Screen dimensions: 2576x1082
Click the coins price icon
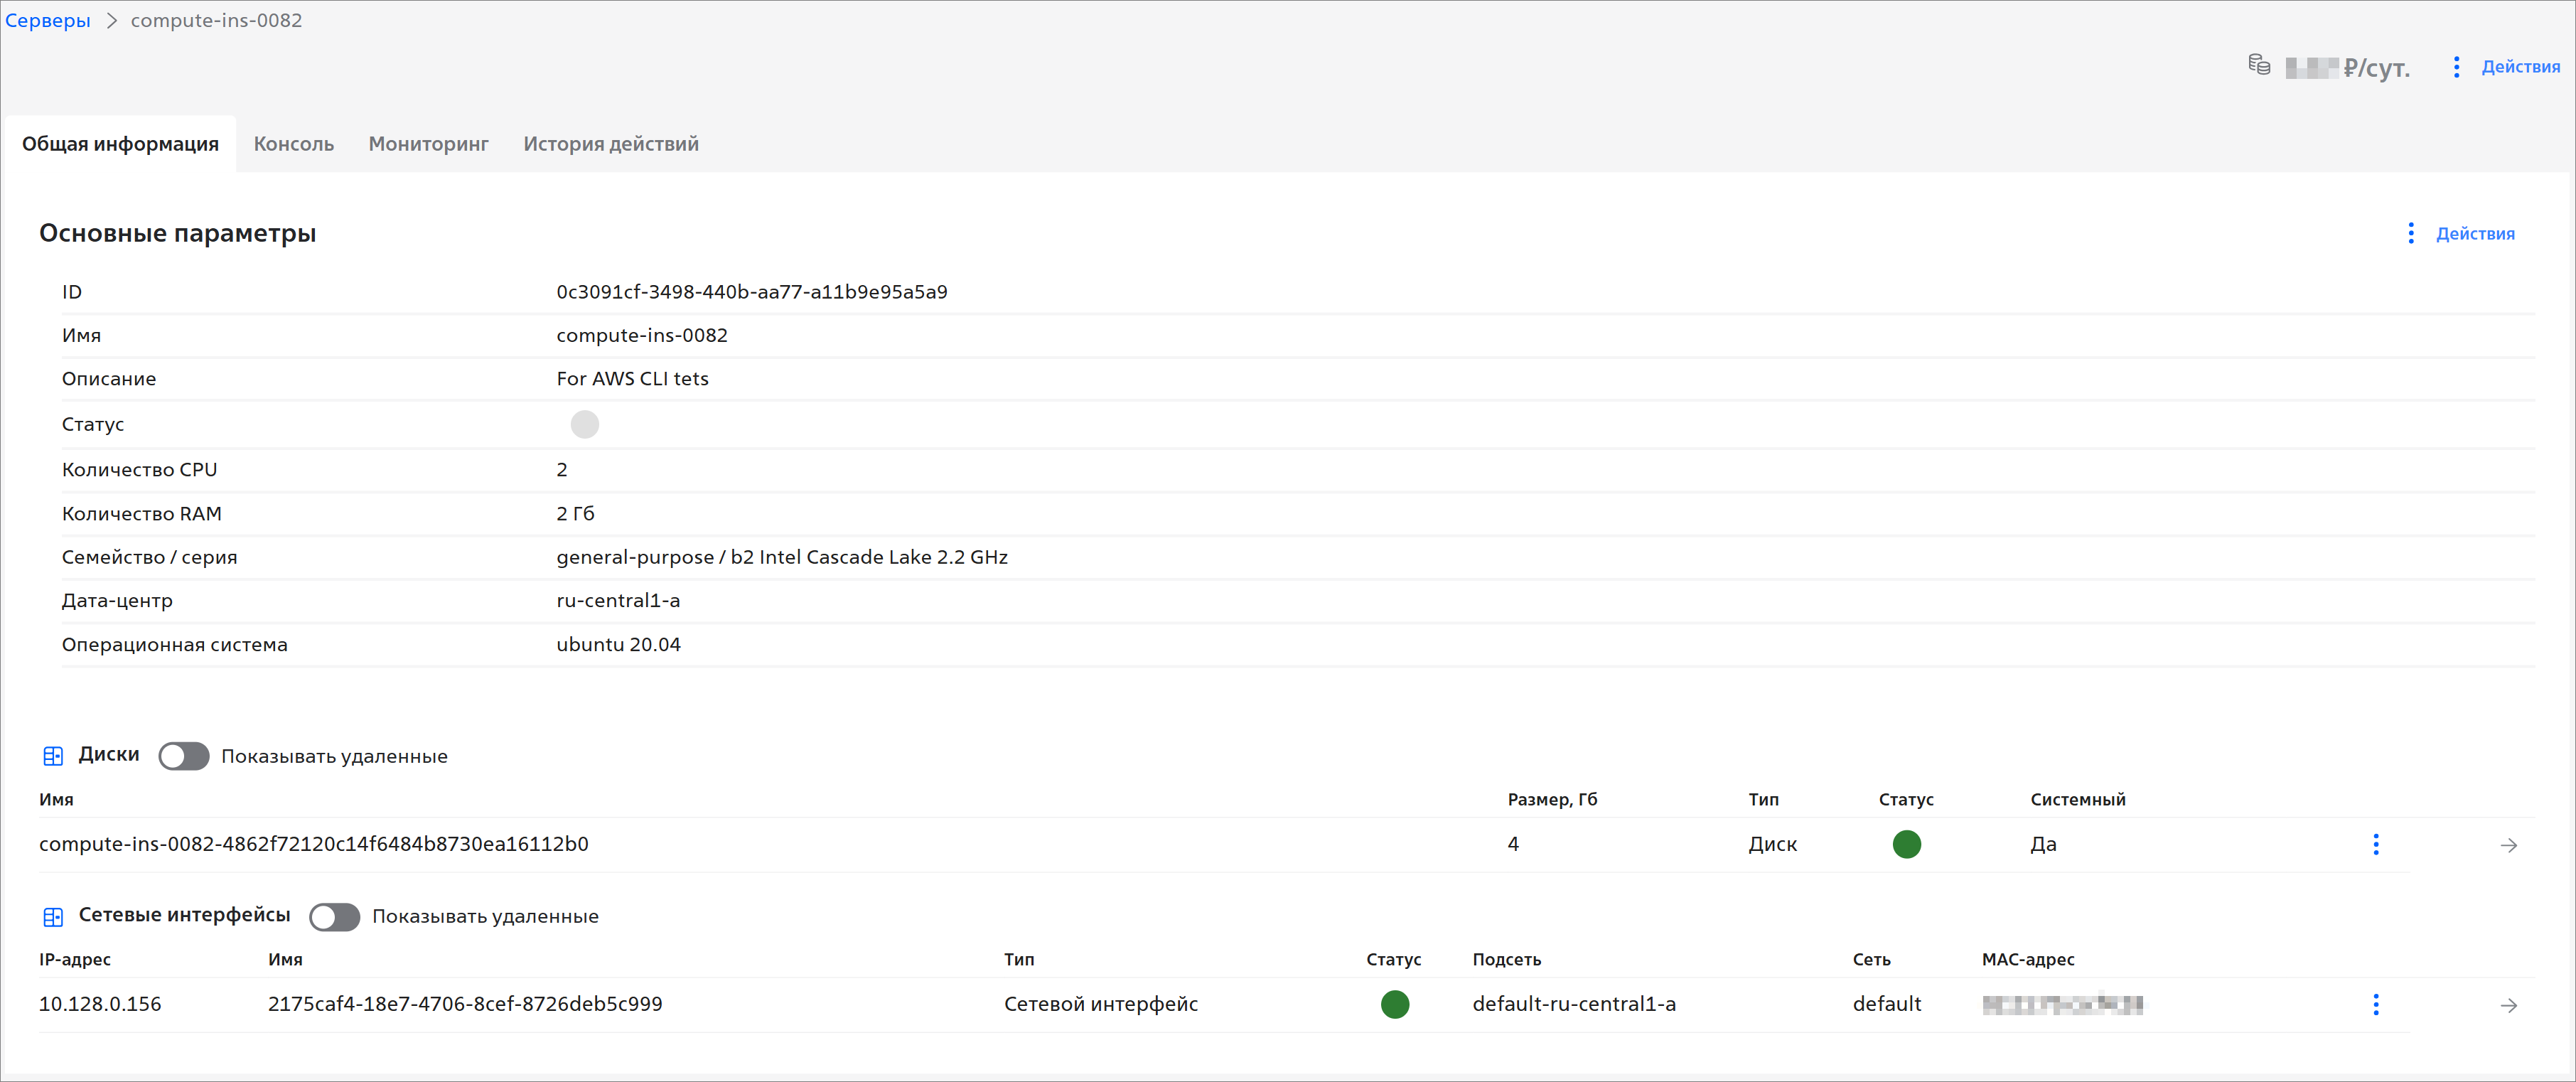[x=2258, y=65]
